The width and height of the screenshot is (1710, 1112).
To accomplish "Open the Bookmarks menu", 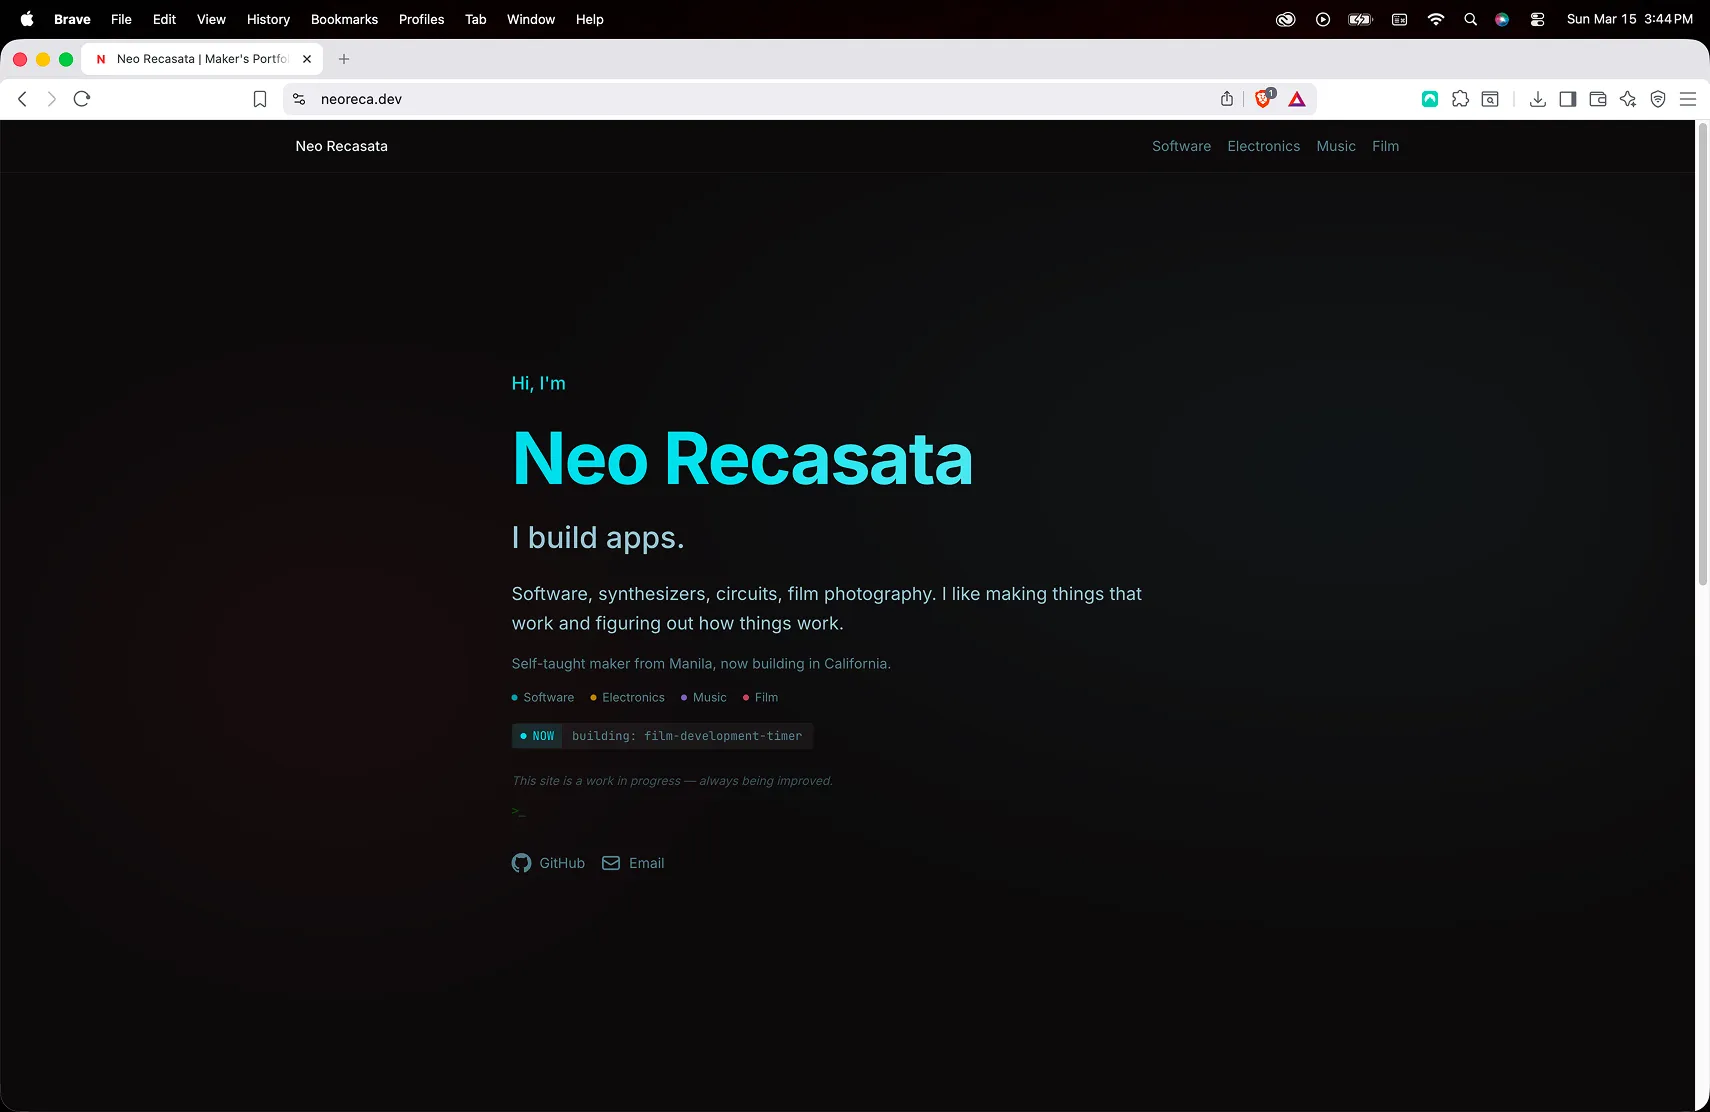I will click(x=344, y=19).
